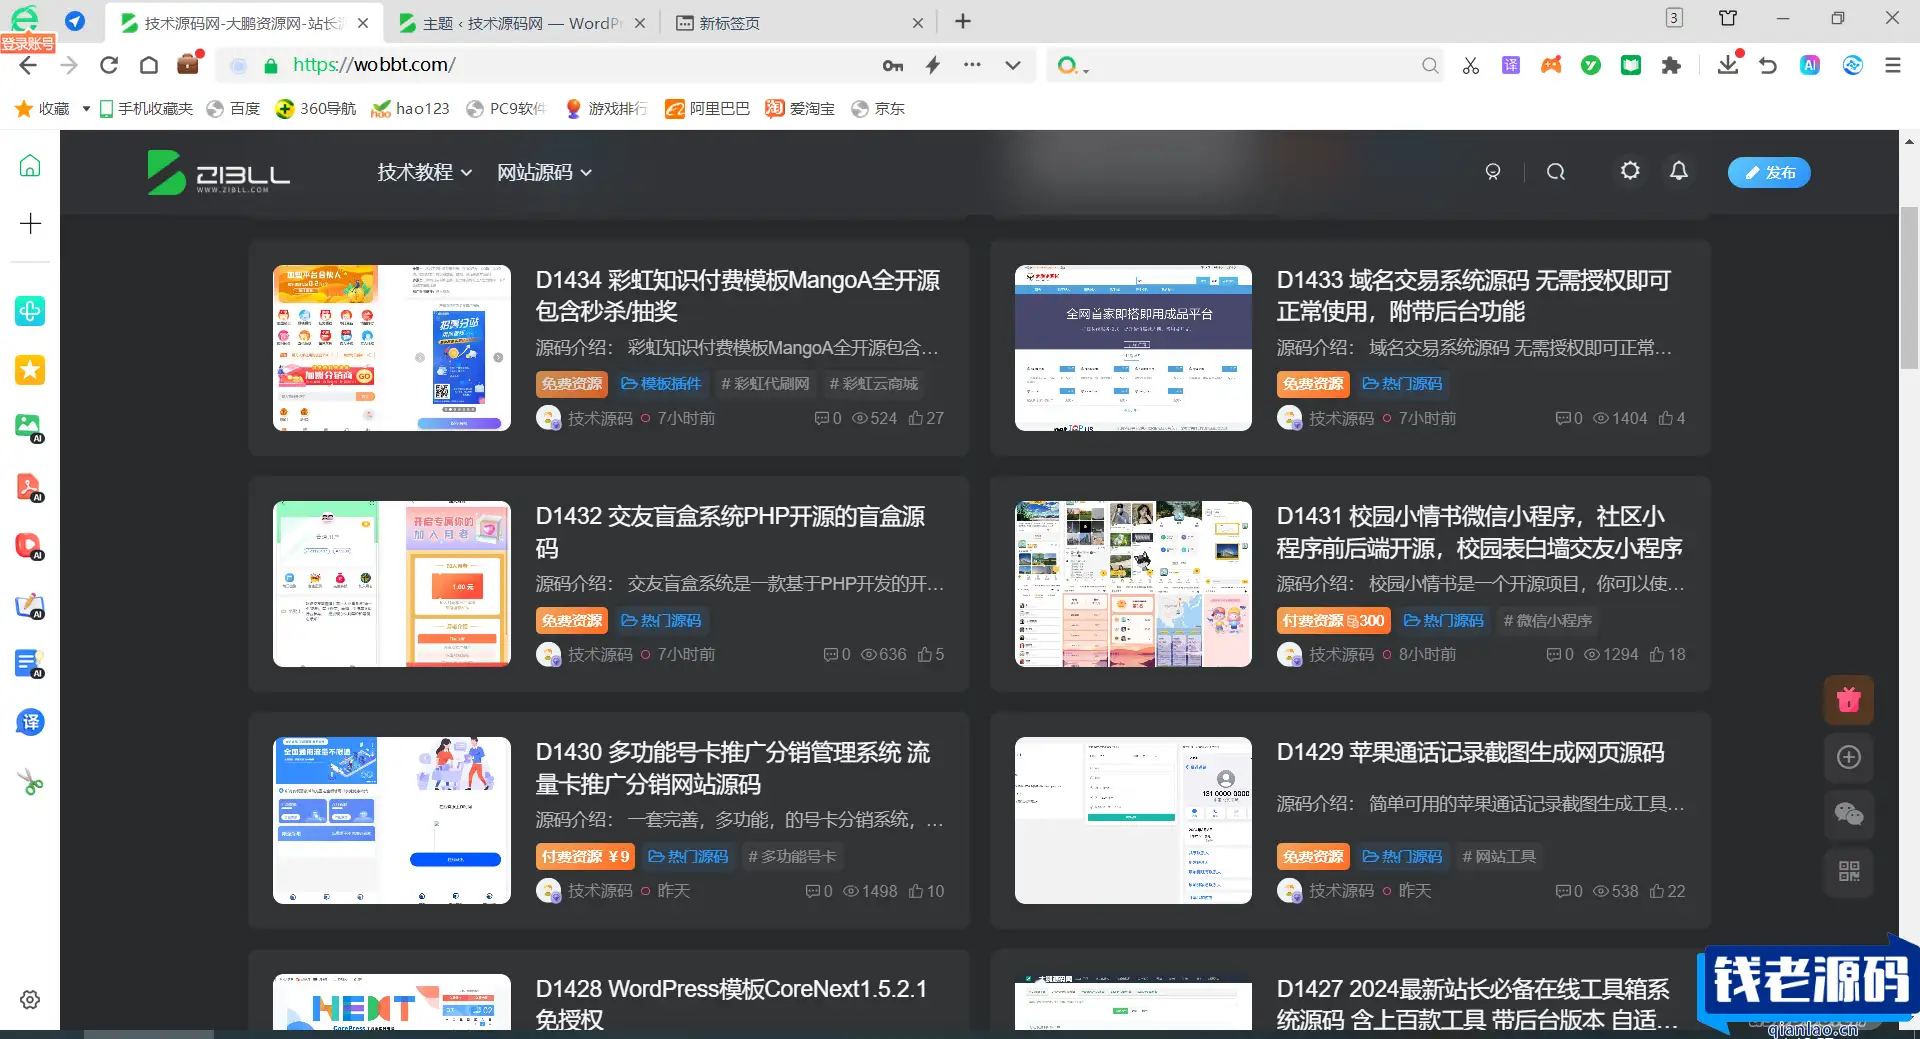Click the floating plus circle button
Image resolution: width=1920 pixels, height=1039 pixels.
(x=1849, y=757)
